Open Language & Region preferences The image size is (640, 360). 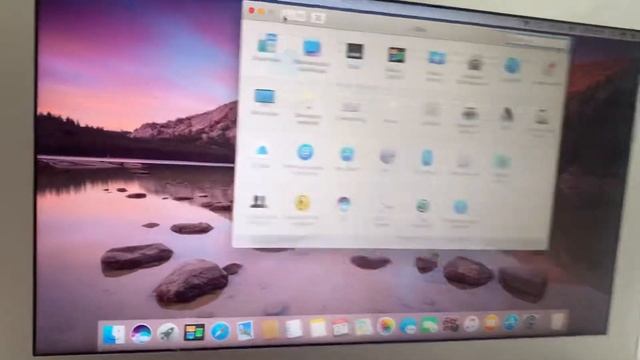436,58
